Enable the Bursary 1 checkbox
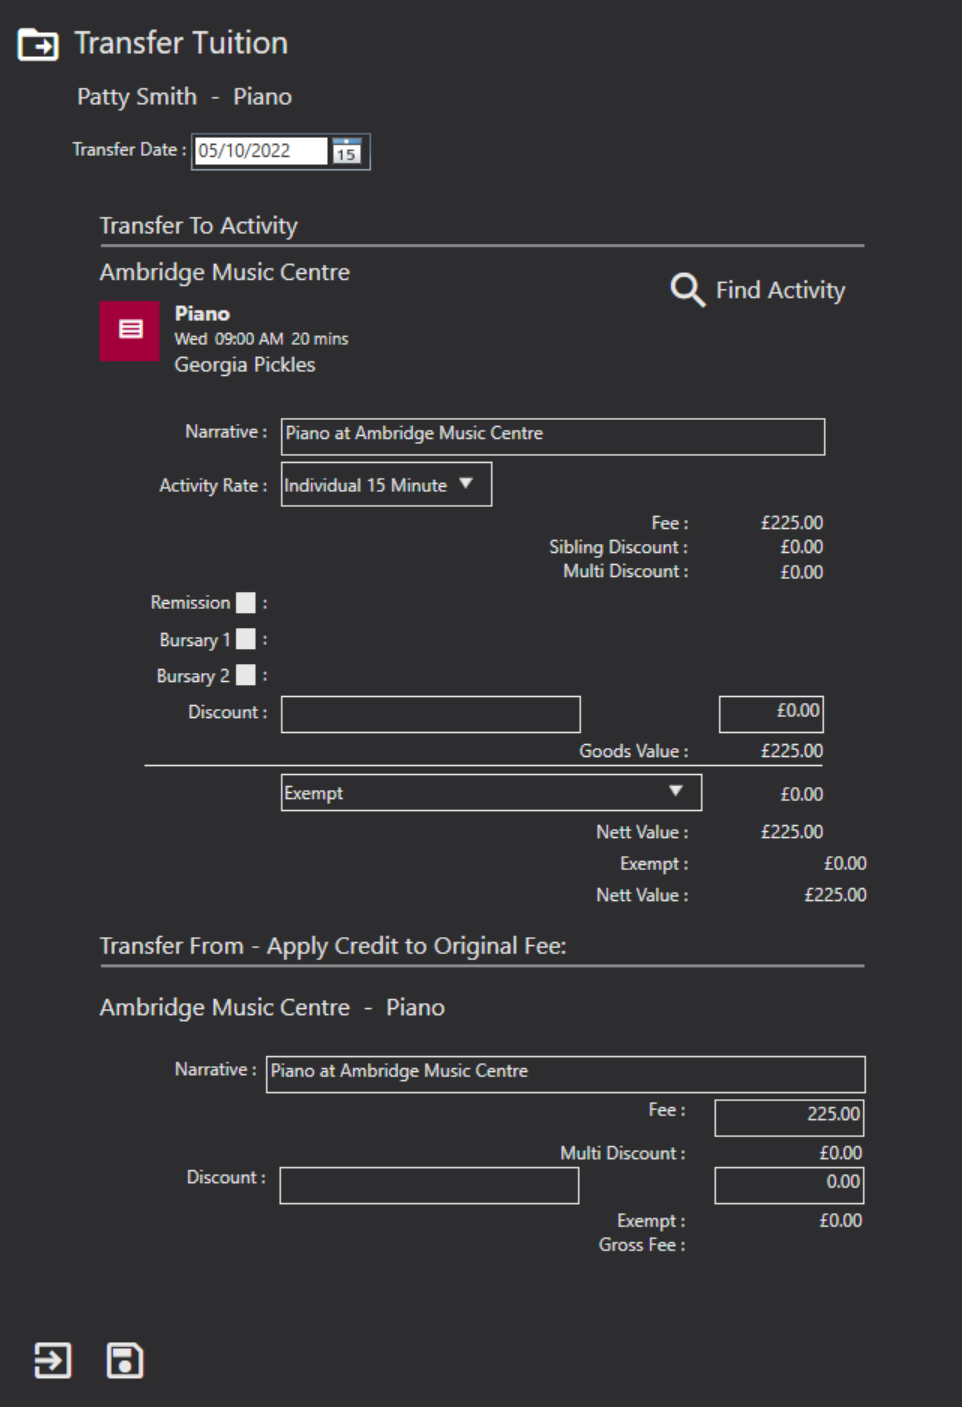The height and width of the screenshot is (1407, 962). point(245,640)
